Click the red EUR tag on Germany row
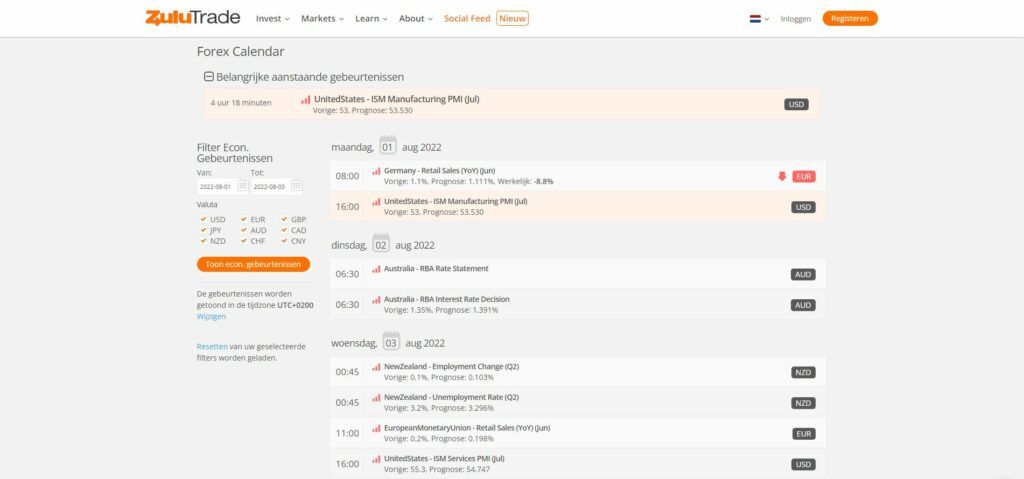 pyautogui.click(x=803, y=176)
